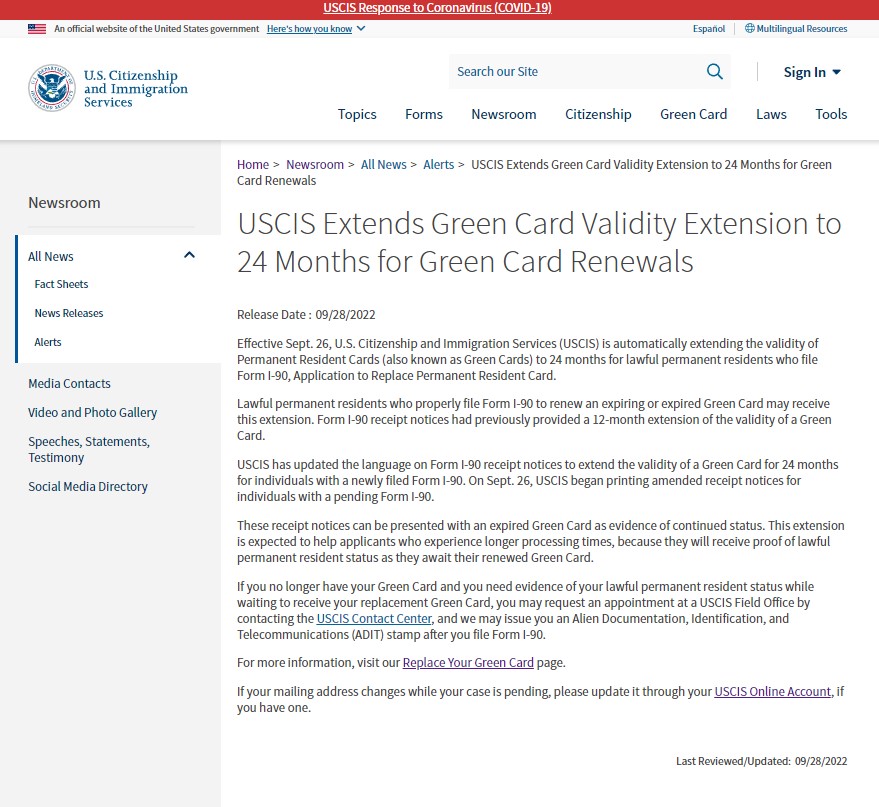Screen dimensions: 879x807
Task: Open the Tools menu
Action: click(x=831, y=114)
